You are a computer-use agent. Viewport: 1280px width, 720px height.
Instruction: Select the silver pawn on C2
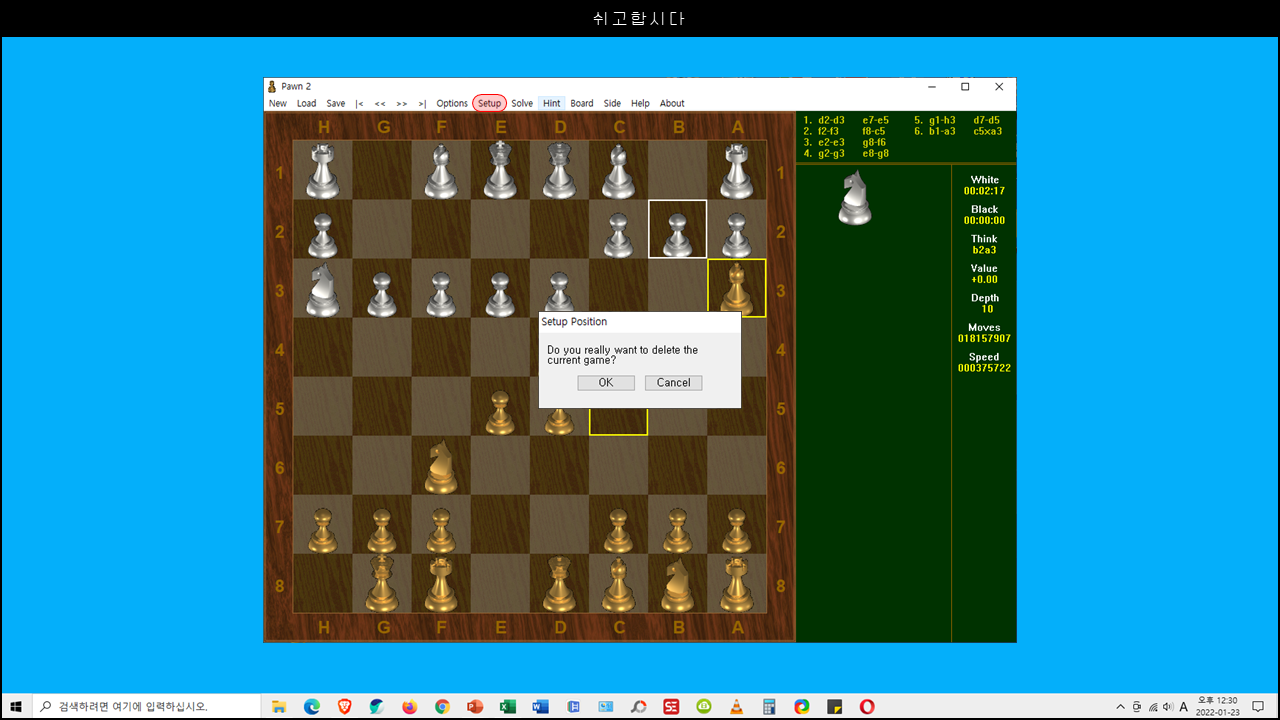click(618, 235)
